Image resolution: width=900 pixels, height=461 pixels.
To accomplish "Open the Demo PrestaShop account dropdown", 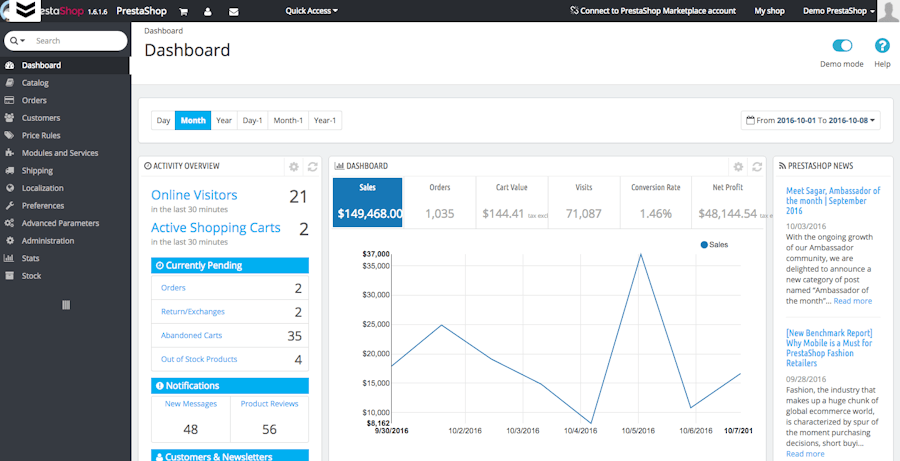I will coord(839,11).
